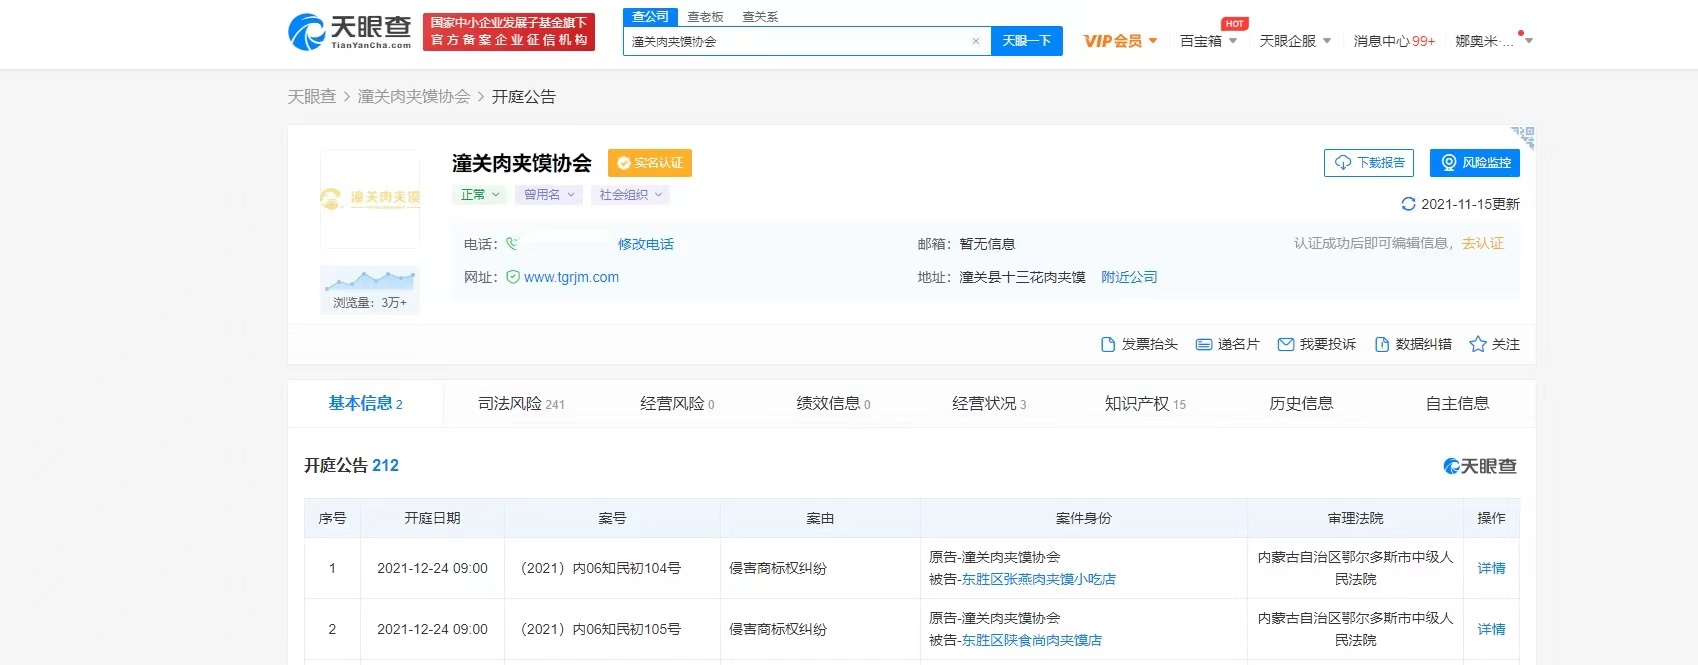Go to 天眼查 breadcrumb home

[312, 97]
